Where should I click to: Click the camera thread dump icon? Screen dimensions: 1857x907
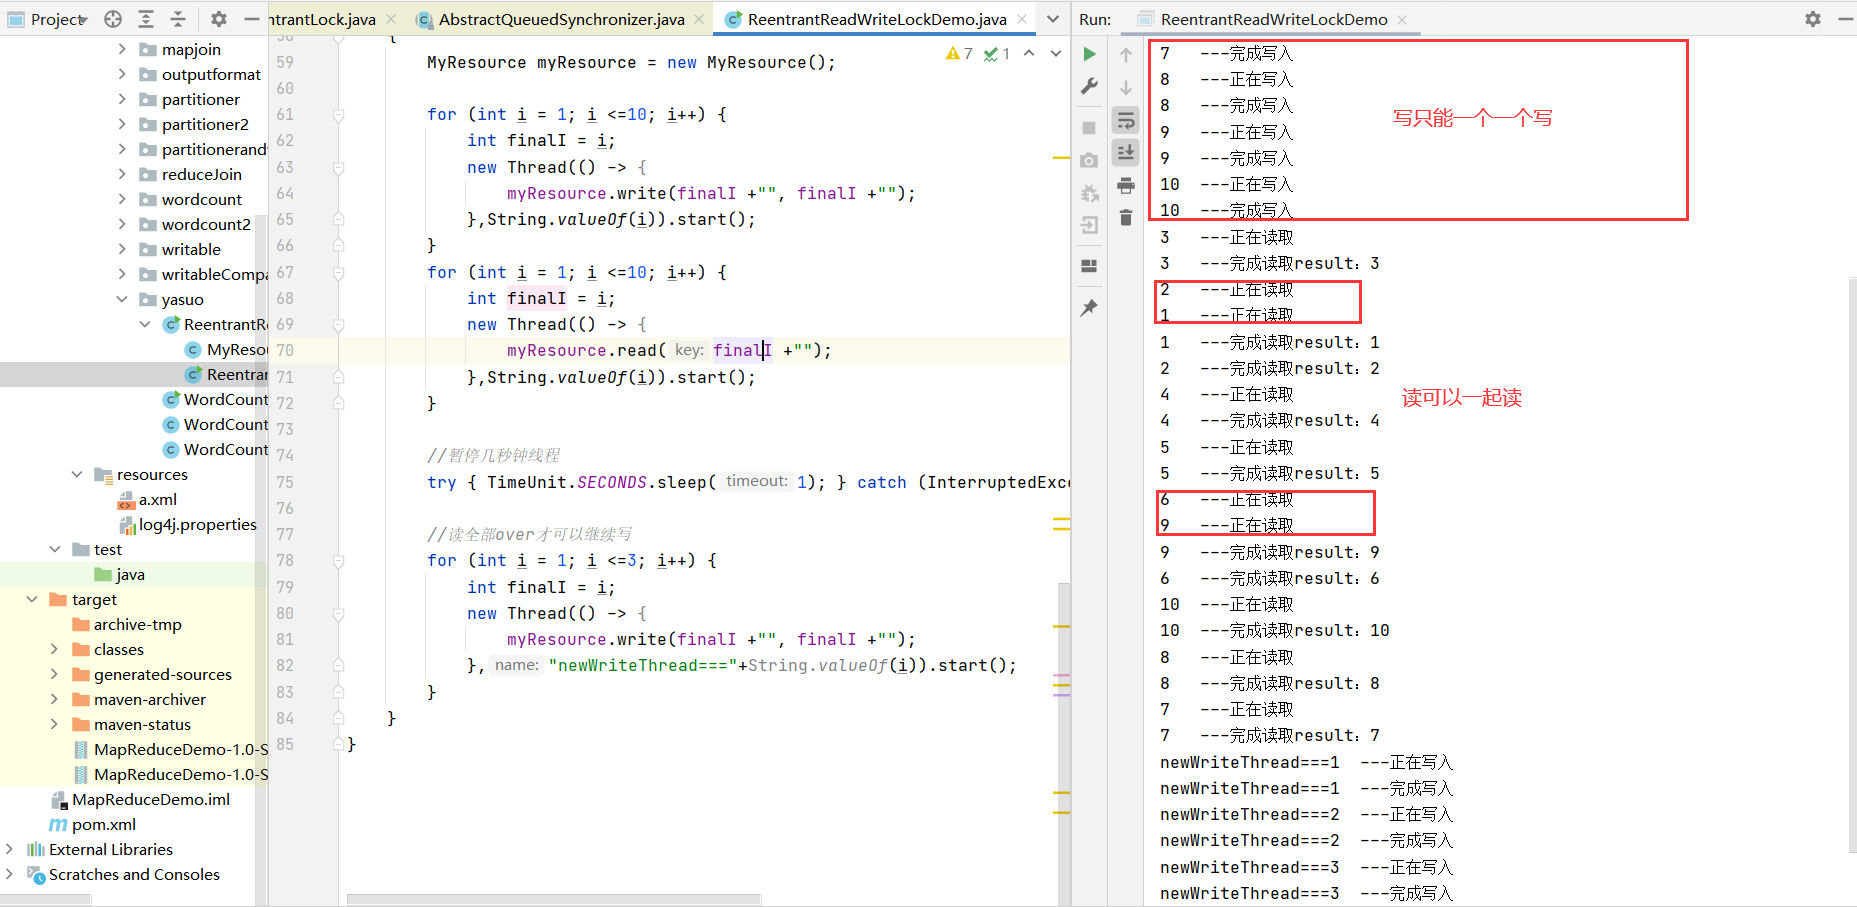(x=1089, y=160)
